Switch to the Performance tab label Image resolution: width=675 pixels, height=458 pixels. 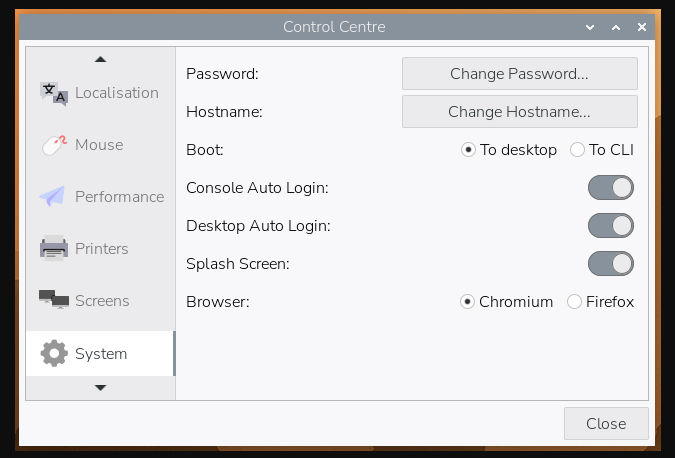[x=119, y=197]
